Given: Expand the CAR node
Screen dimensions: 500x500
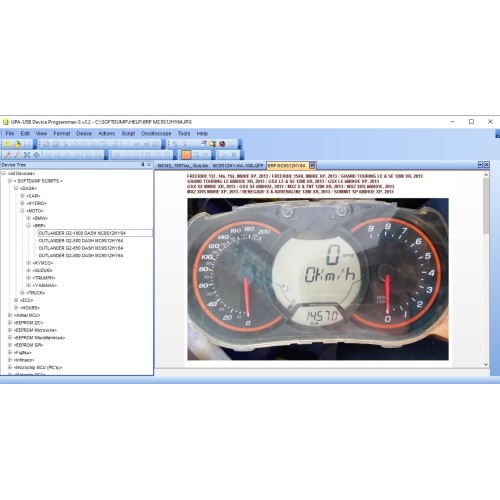Looking at the screenshot, I should pos(22,196).
